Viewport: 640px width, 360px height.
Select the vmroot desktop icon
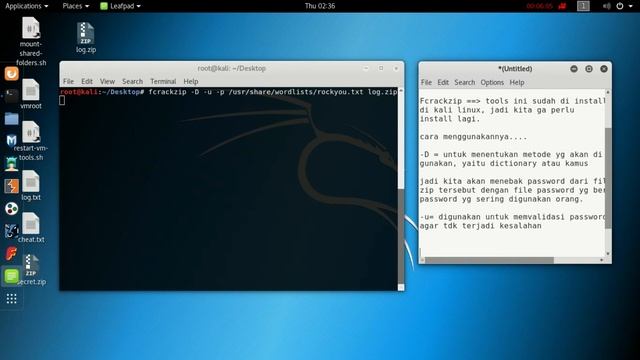[x=31, y=94]
